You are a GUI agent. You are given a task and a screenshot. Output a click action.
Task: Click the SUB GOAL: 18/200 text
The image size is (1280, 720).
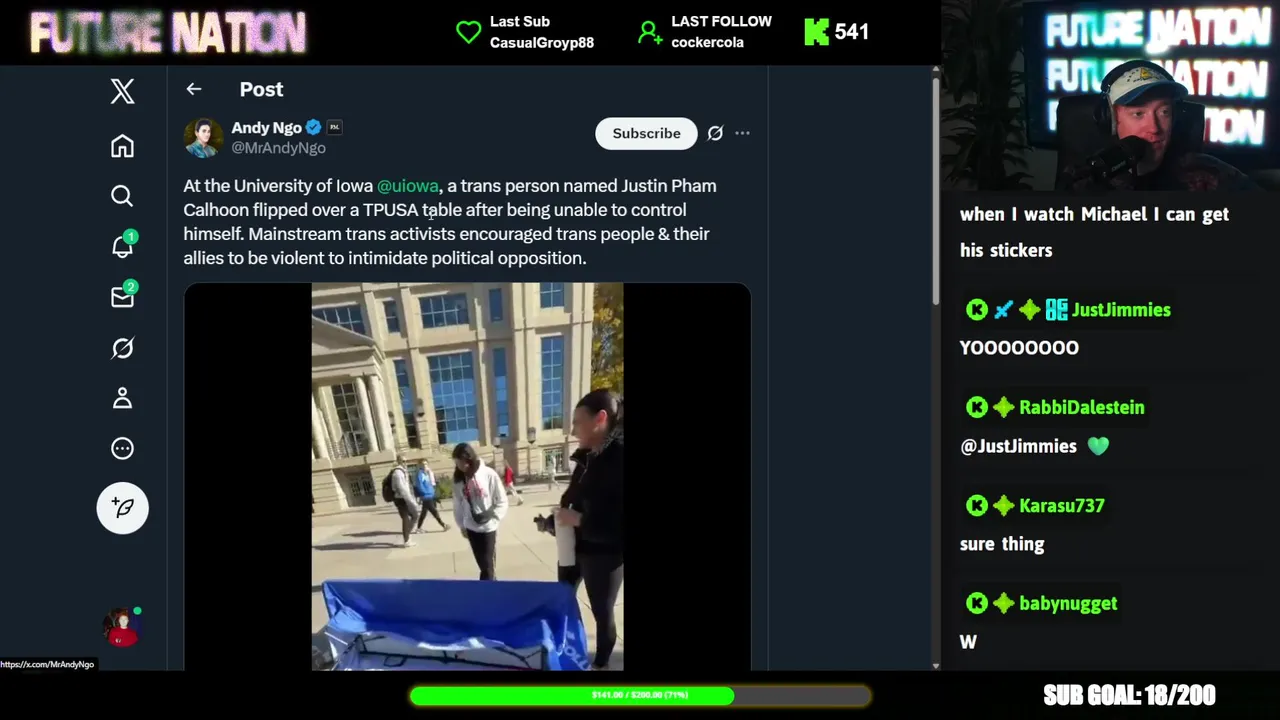[1129, 695]
